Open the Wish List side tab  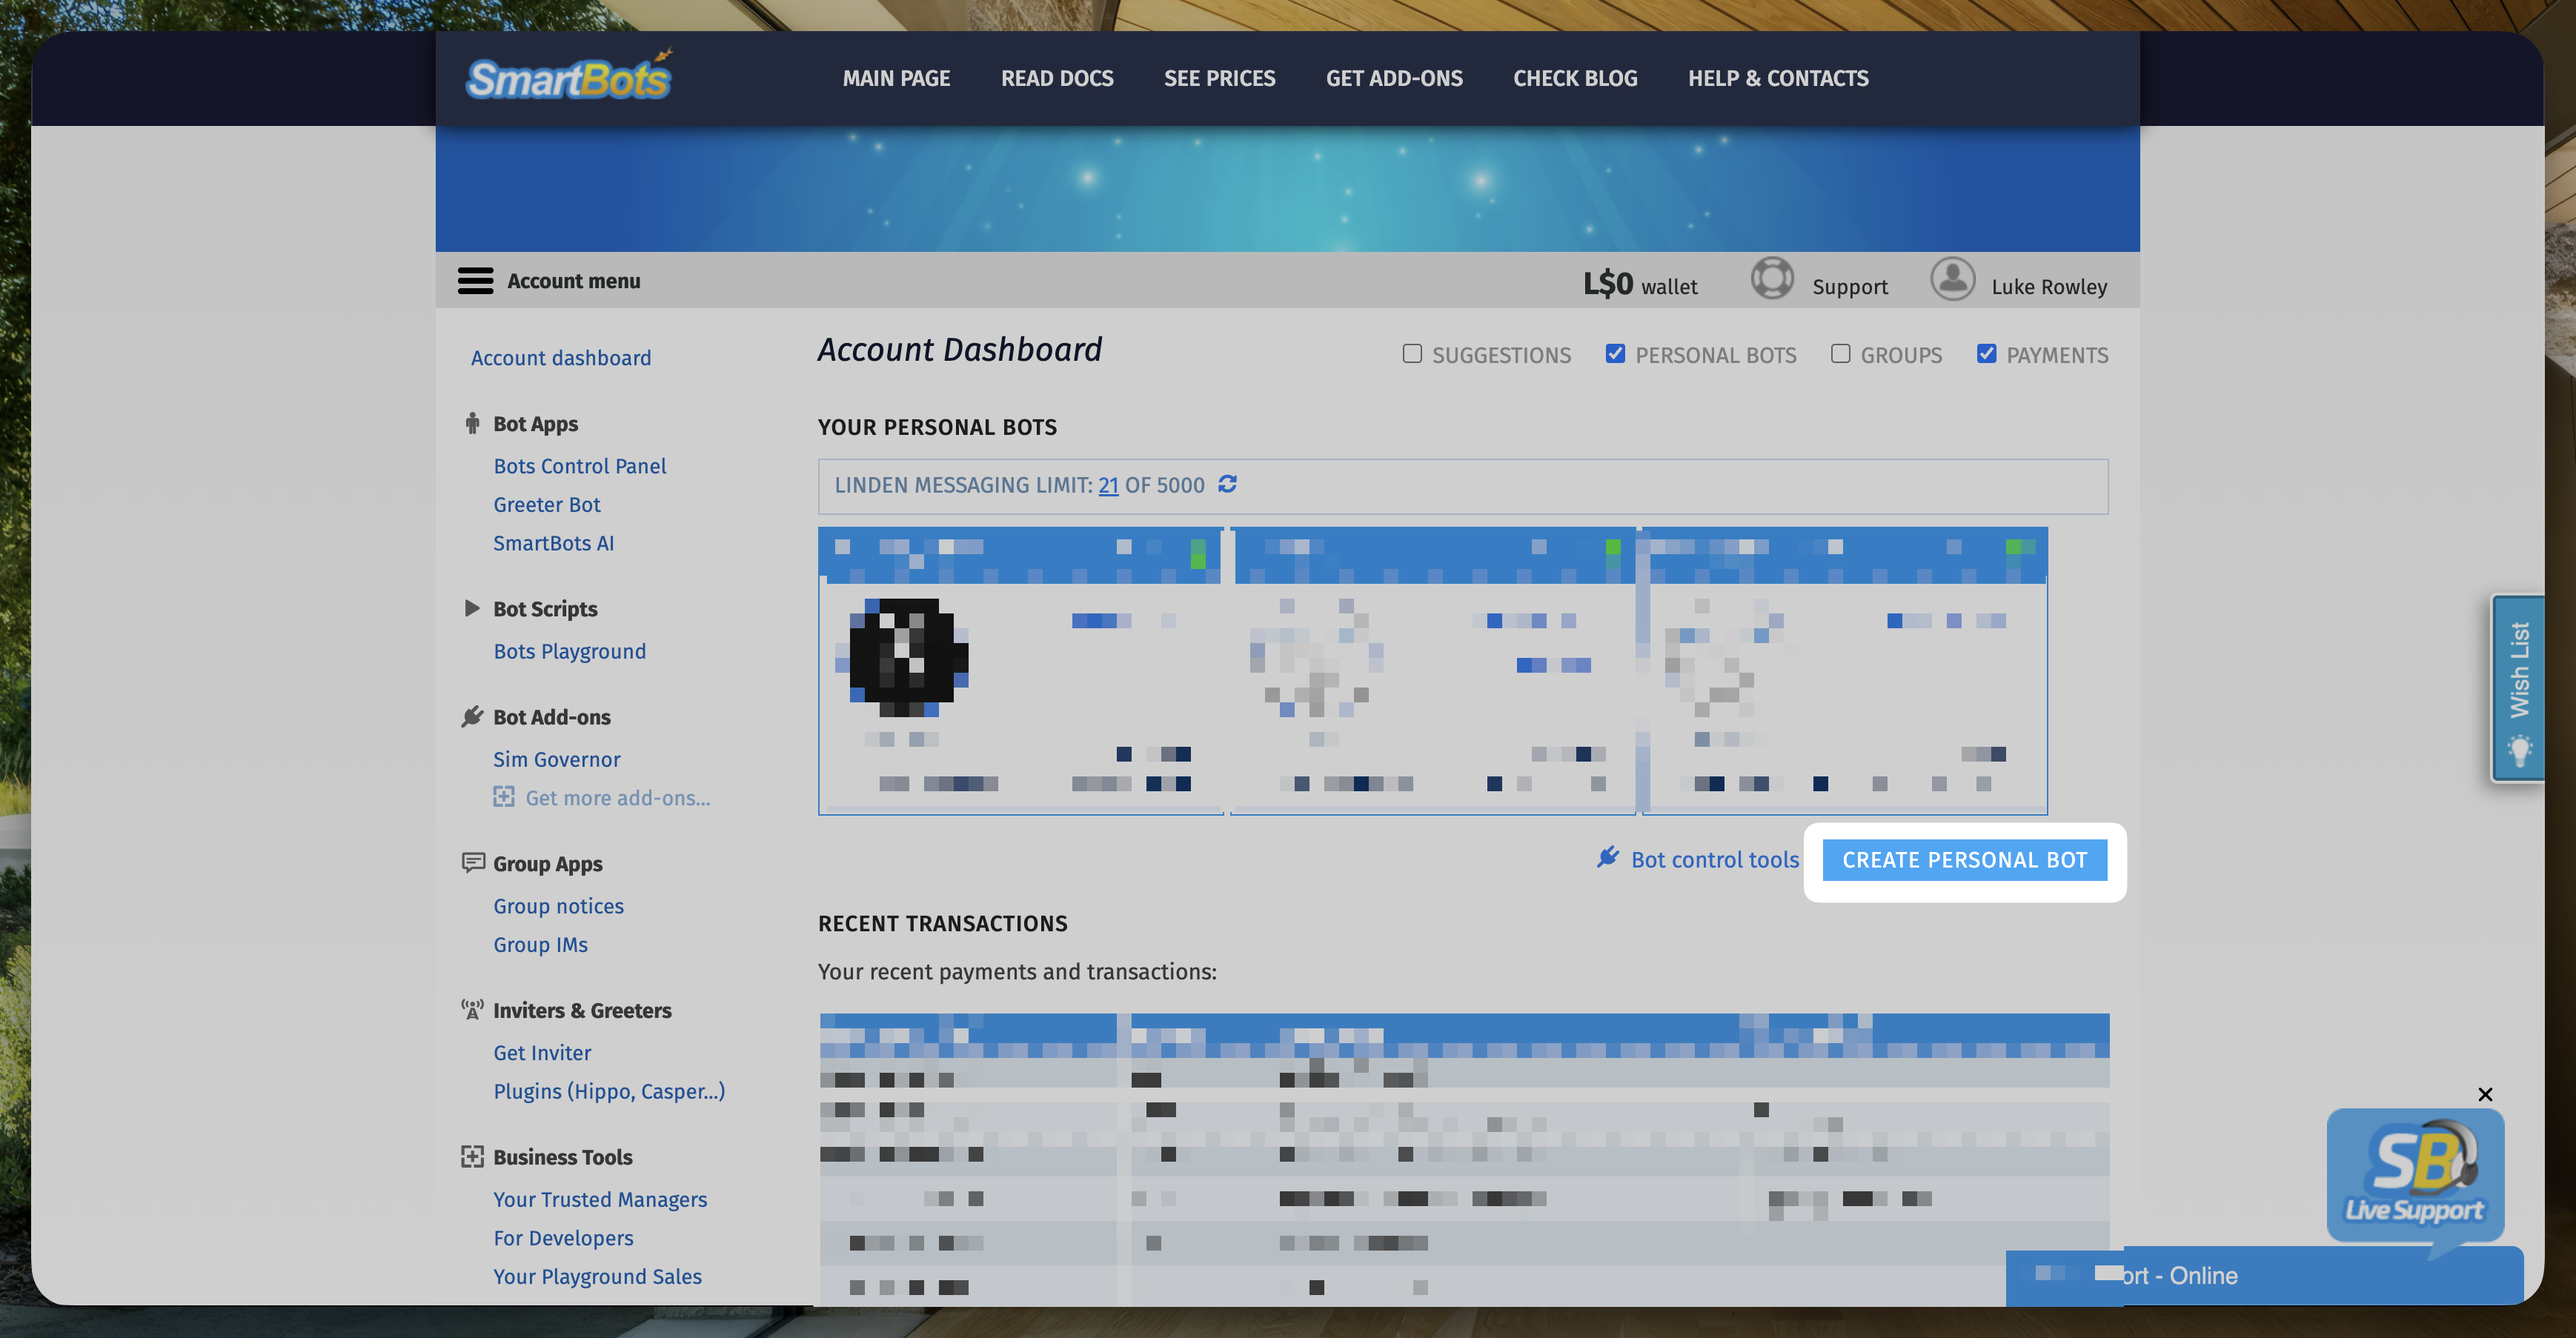click(x=2519, y=688)
